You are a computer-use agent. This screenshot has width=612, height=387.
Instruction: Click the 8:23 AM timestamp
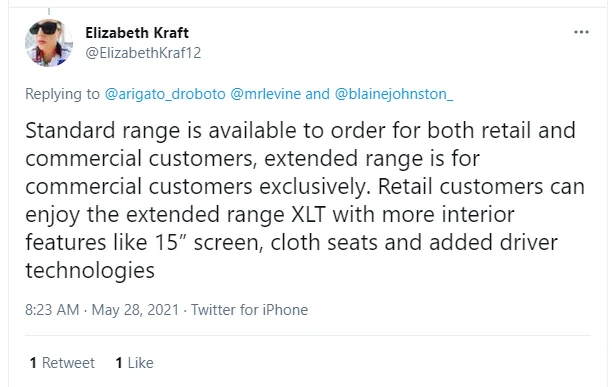pos(52,310)
